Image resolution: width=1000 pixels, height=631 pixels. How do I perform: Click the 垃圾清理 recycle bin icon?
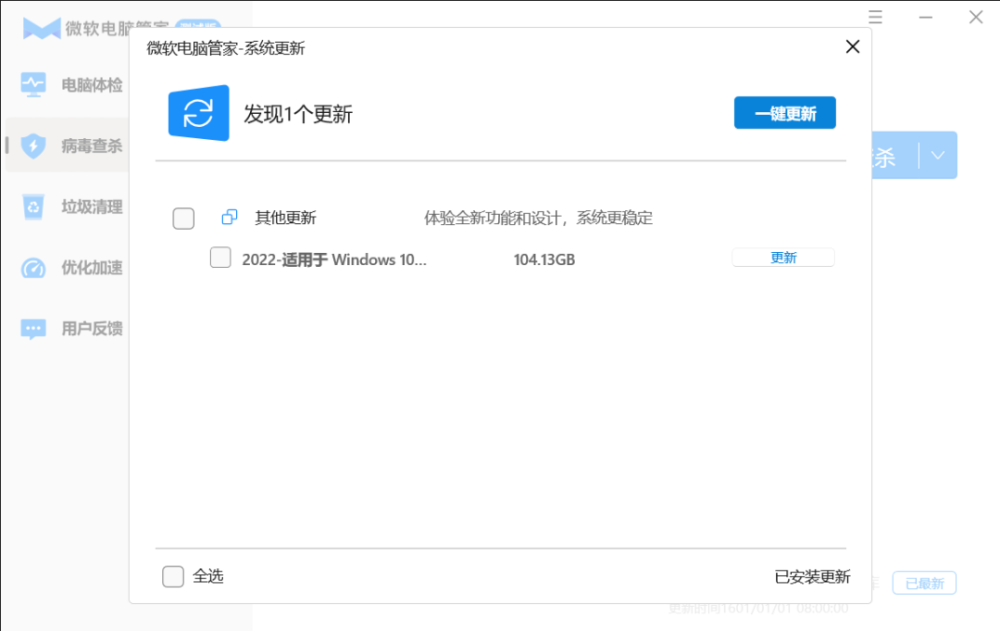click(33, 207)
